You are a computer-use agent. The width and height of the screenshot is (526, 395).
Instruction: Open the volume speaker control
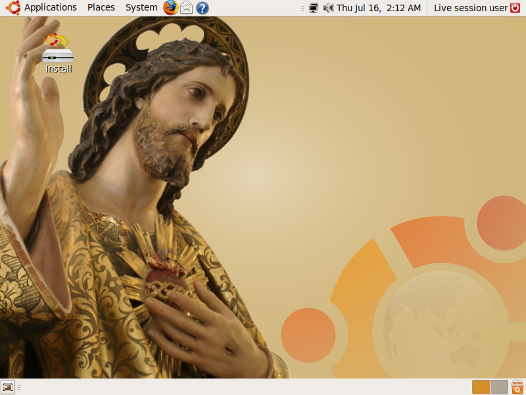pos(328,8)
